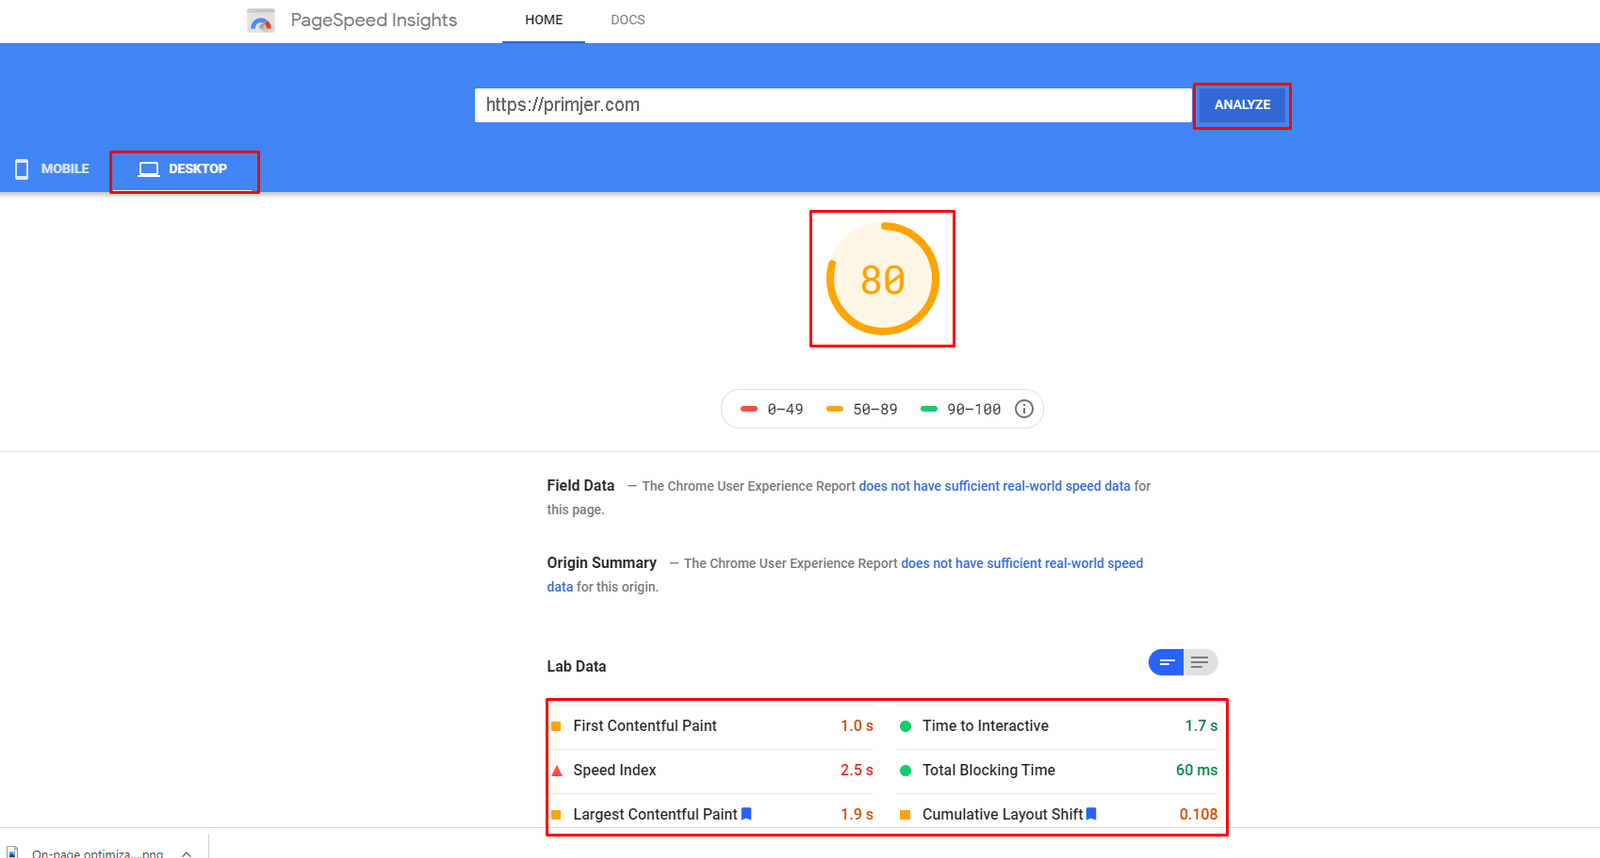Click the Origin Summary heading

tap(602, 563)
